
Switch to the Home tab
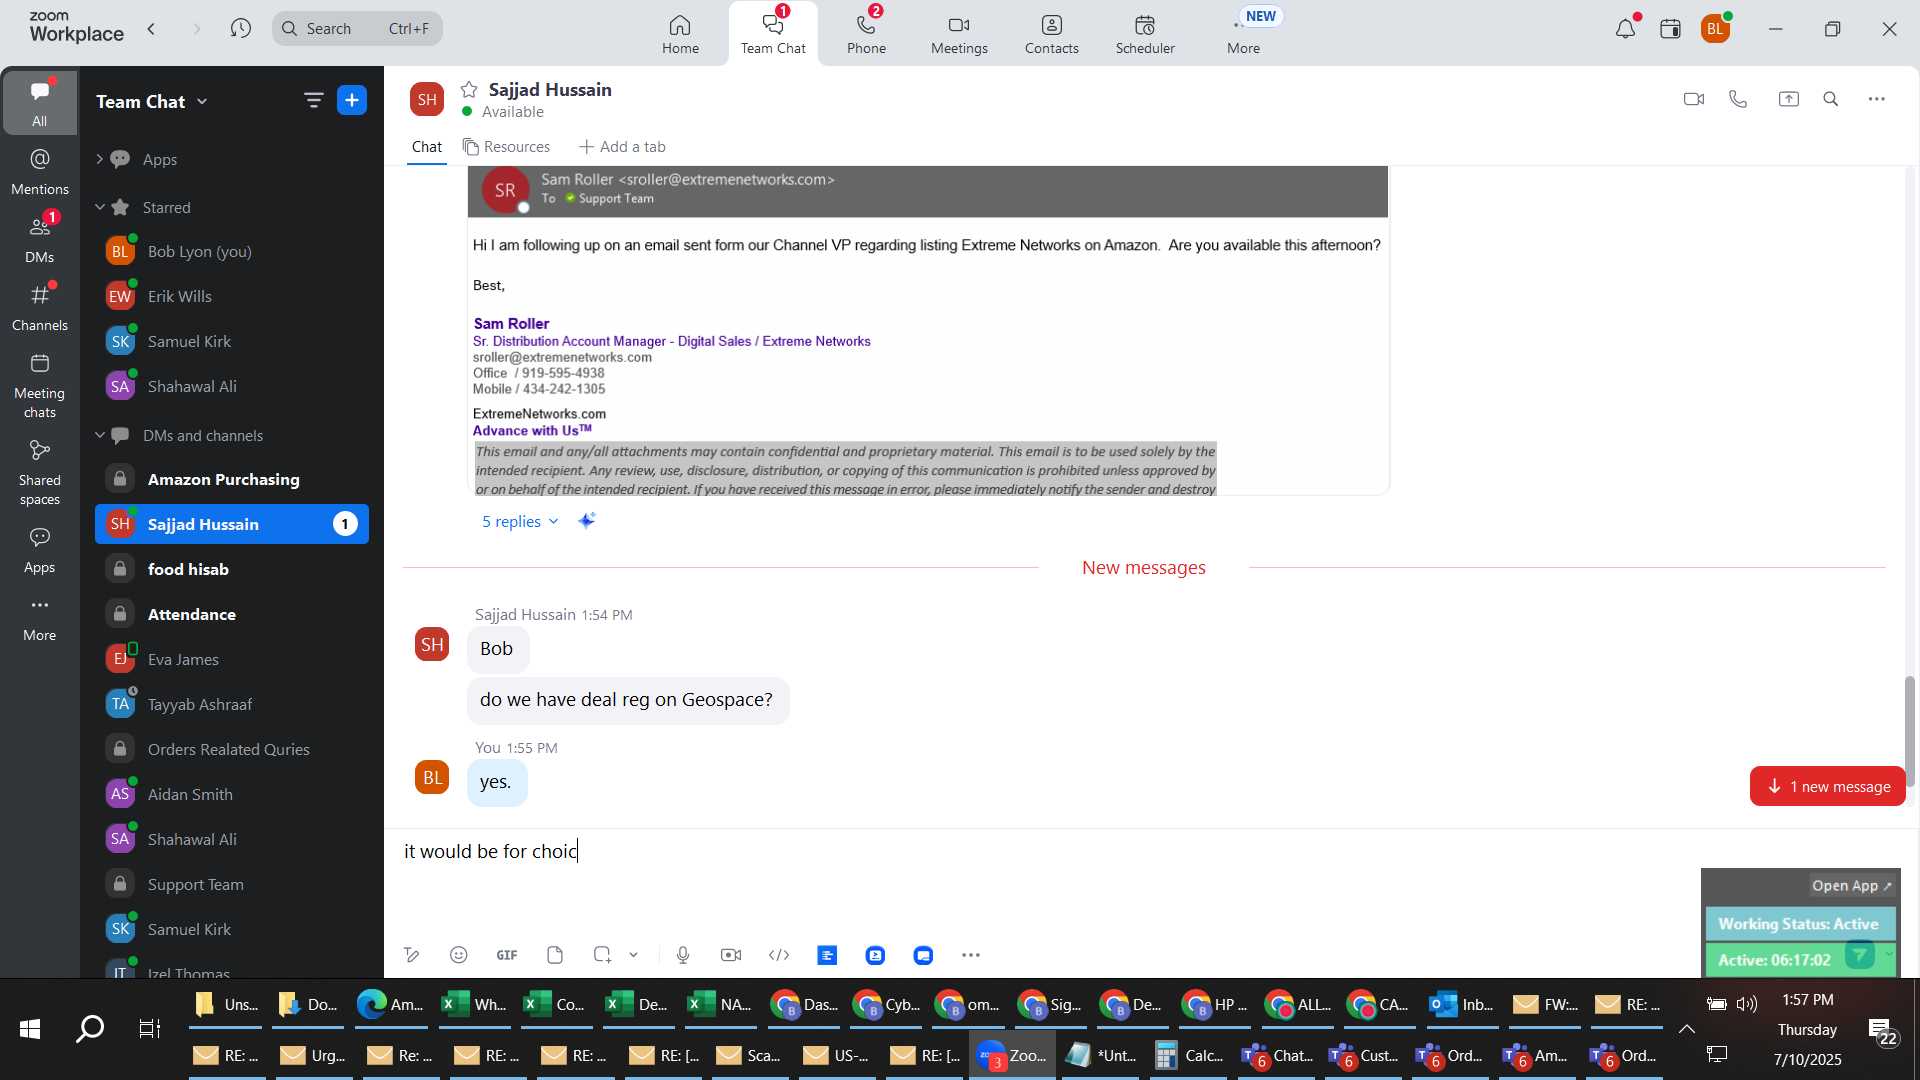[680, 34]
